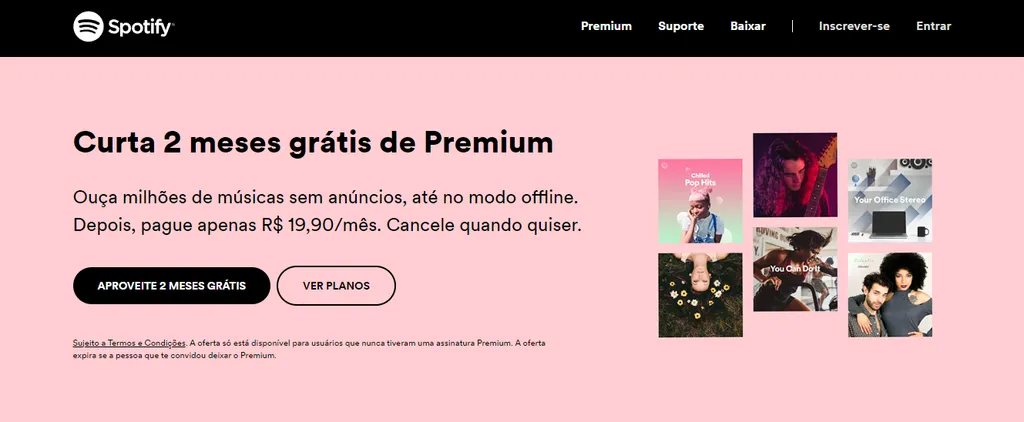This screenshot has width=1024, height=422.
Task: Open the couple portrait playlist cover
Action: tap(889, 295)
